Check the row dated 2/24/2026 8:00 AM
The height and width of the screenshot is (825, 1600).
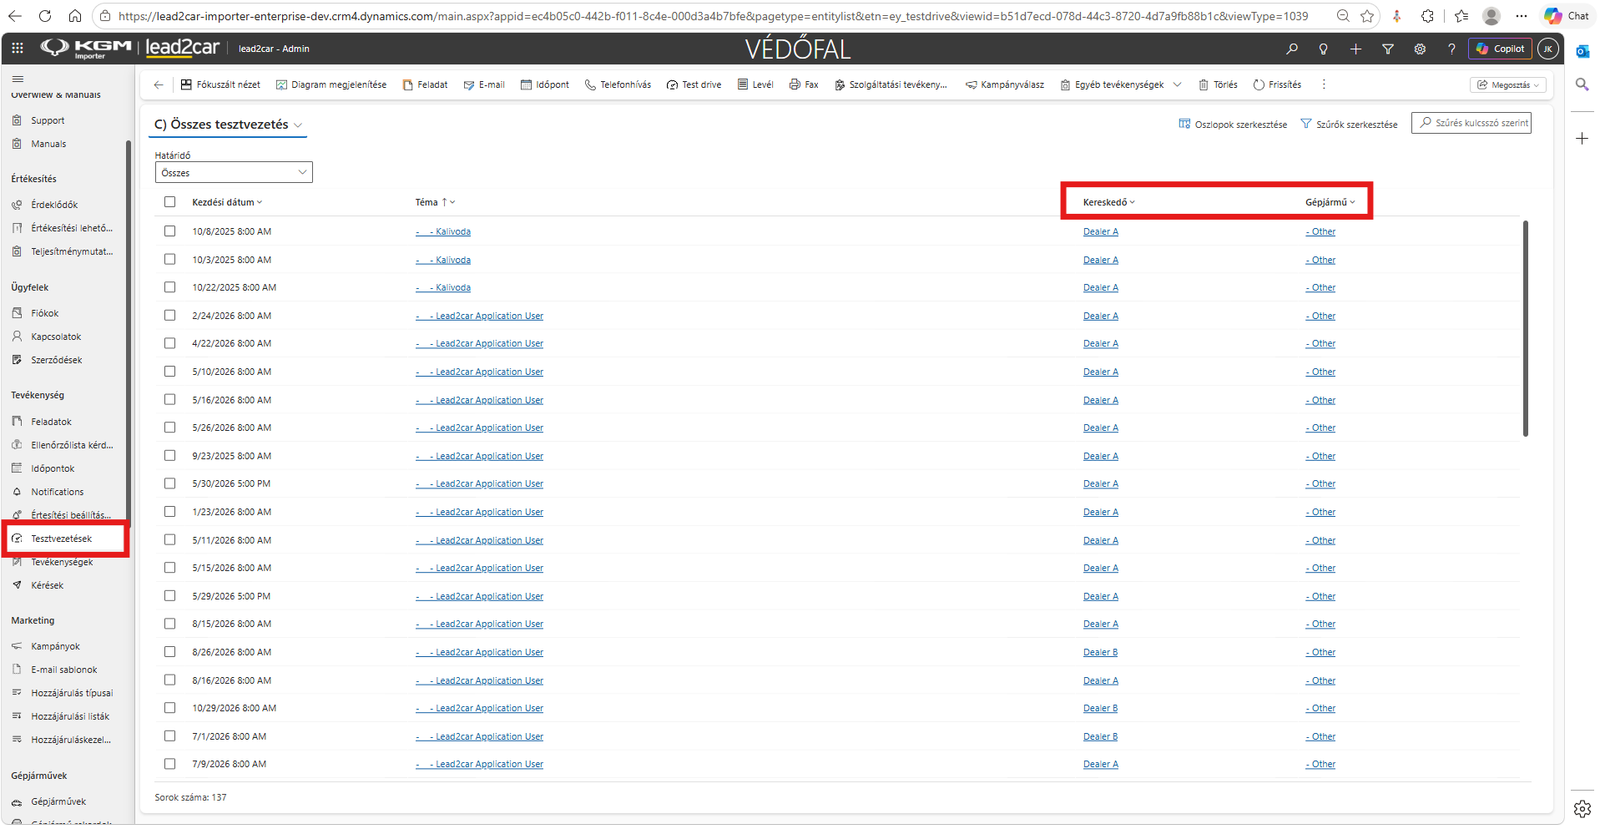tap(170, 315)
